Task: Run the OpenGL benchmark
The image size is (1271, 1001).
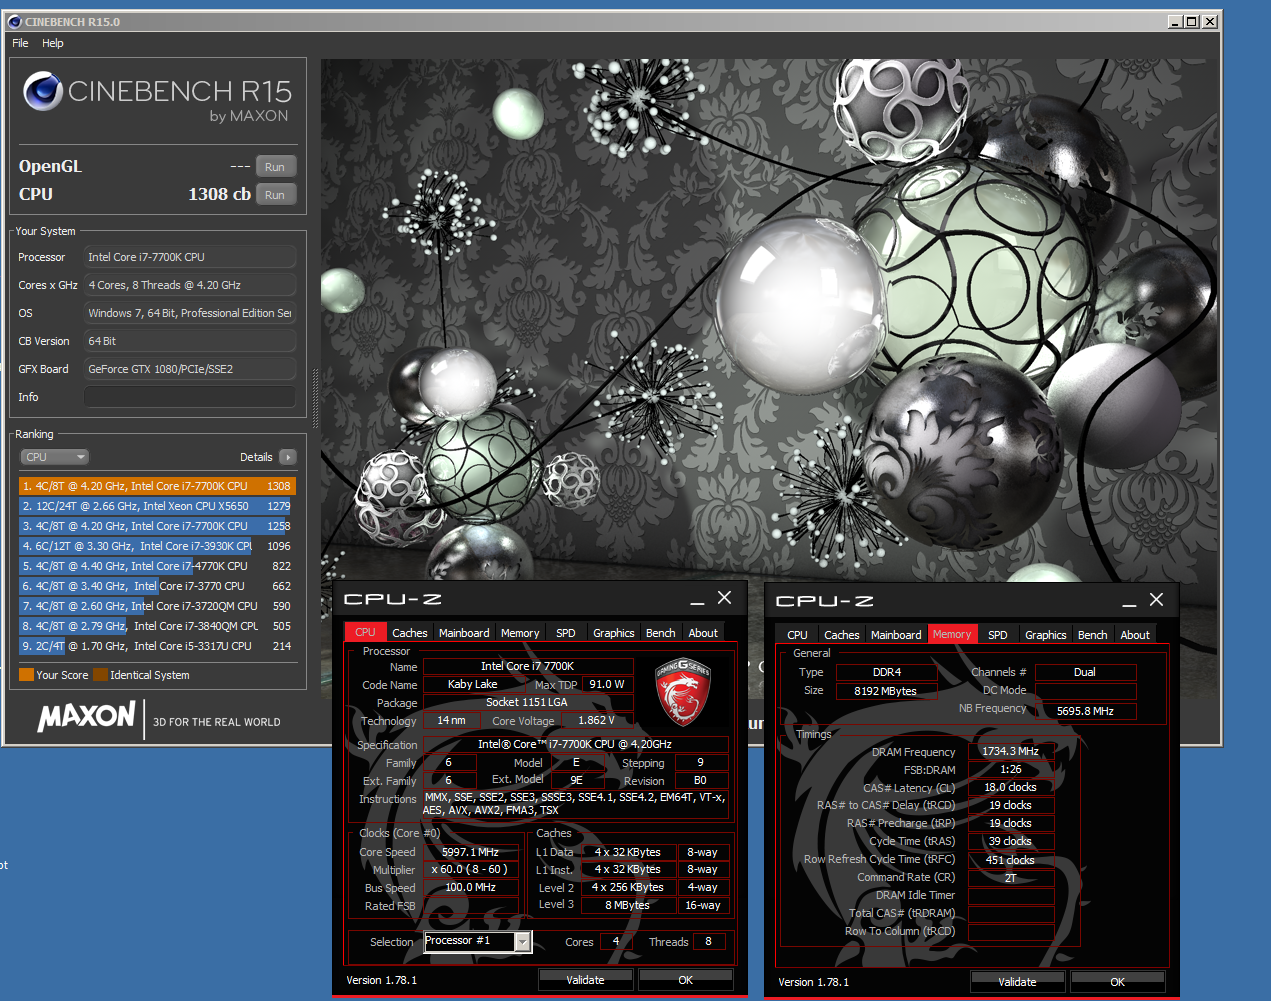Action: (x=275, y=167)
